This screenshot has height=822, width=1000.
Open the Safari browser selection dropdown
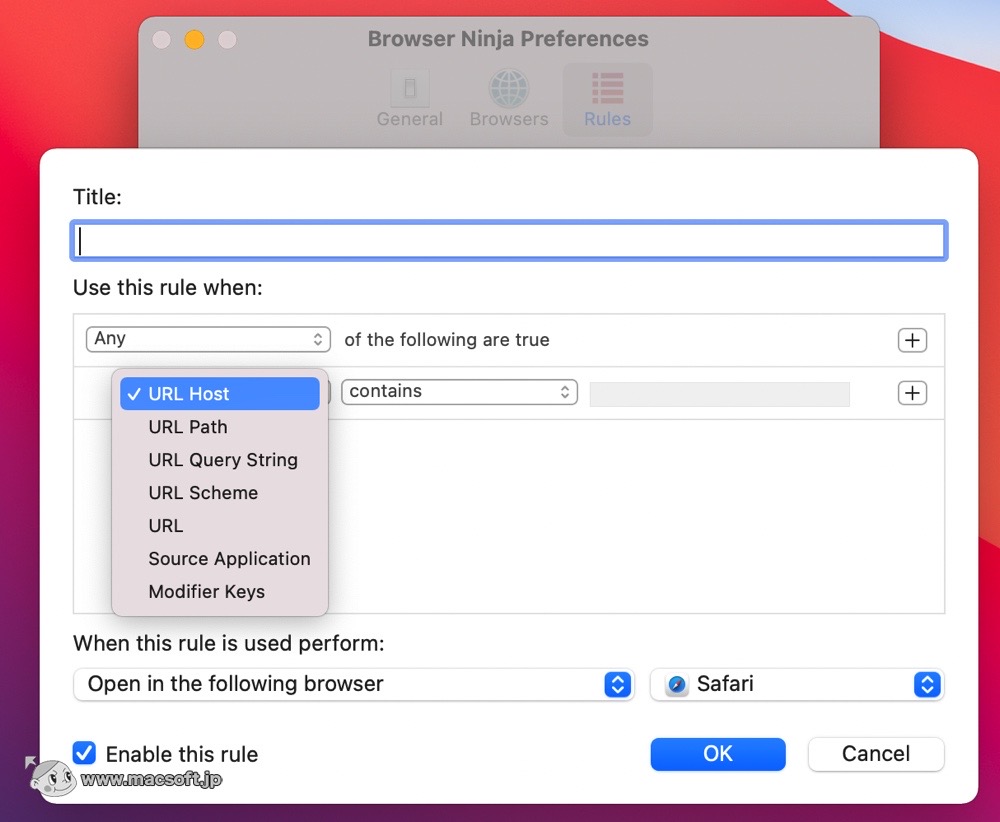tap(796, 684)
